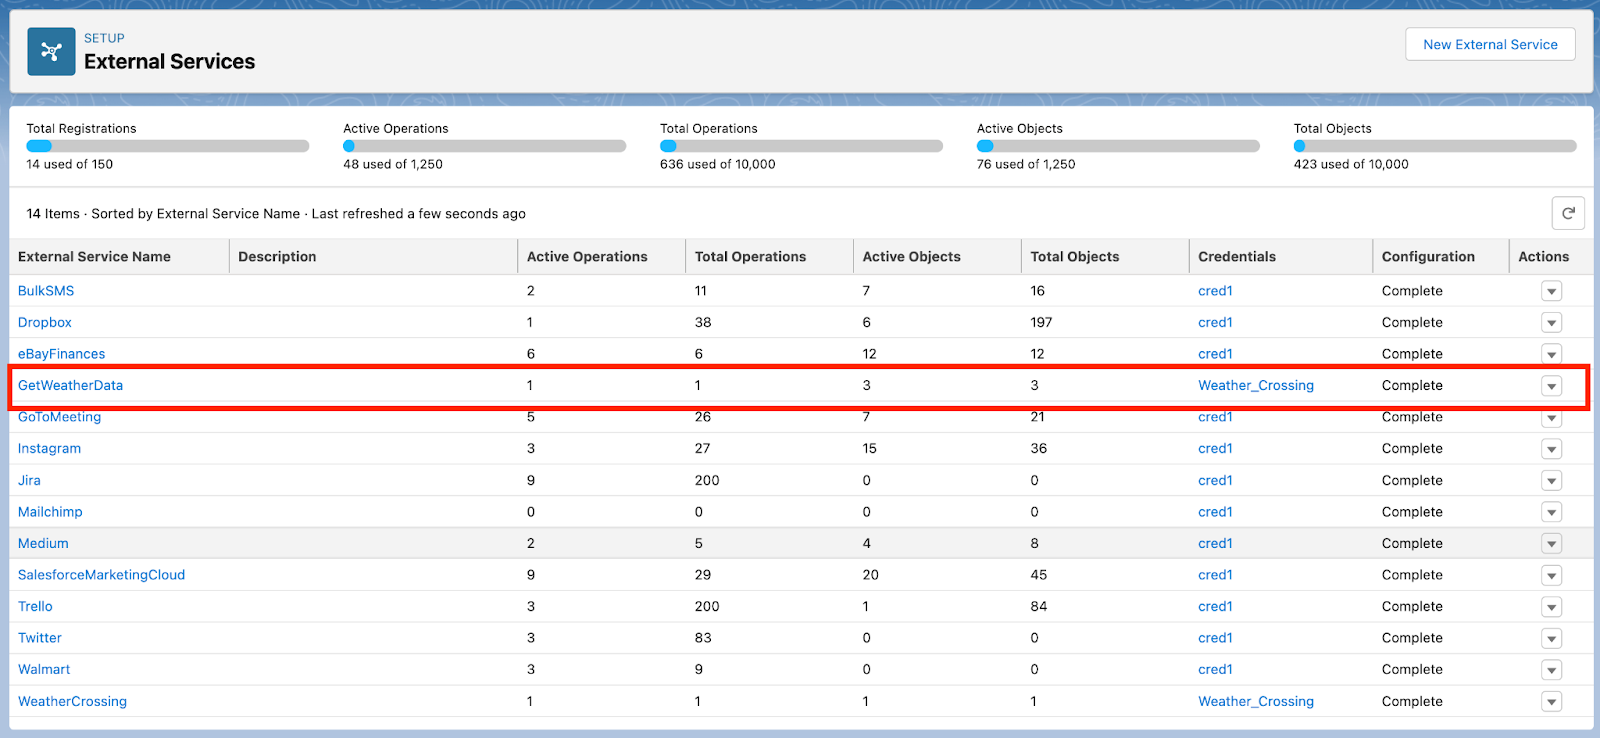Open actions dropdown for SalesforceMarketingCloud row
Image resolution: width=1600 pixels, height=738 pixels.
coord(1551,575)
